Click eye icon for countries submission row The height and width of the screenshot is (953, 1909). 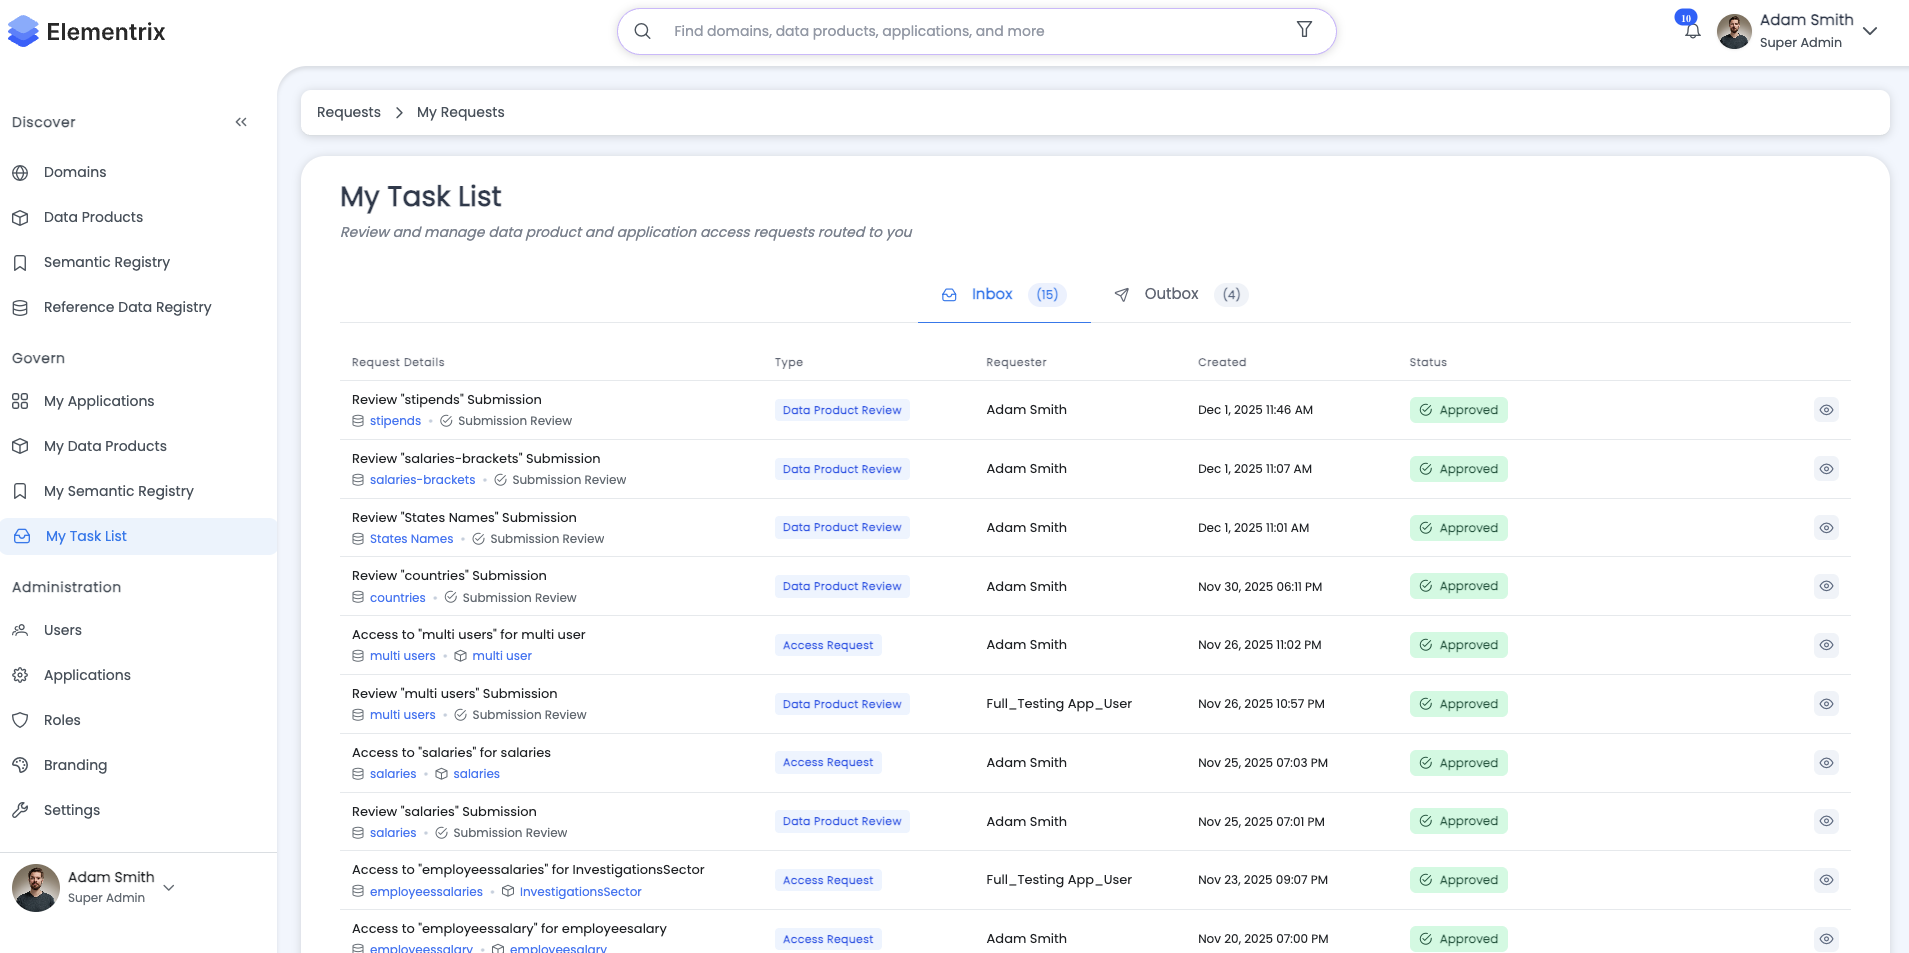(x=1826, y=586)
